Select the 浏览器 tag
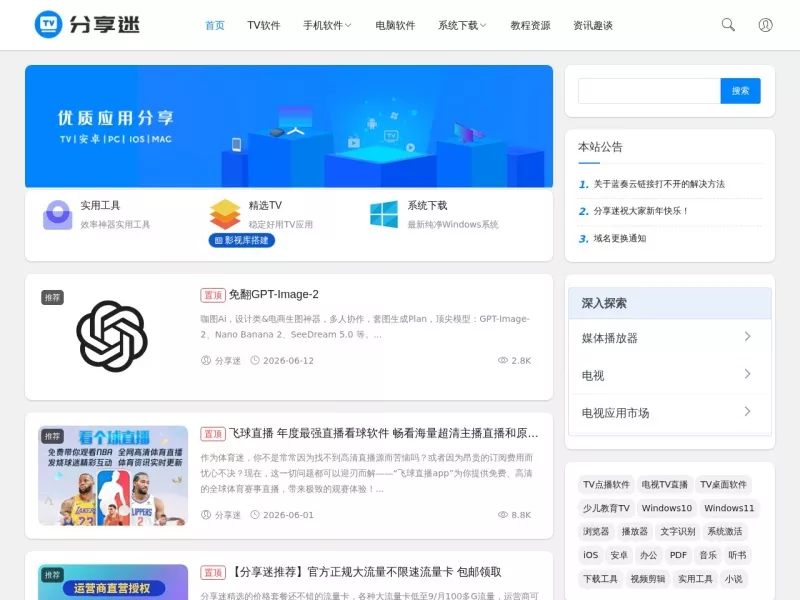This screenshot has height=600, width=800. [x=595, y=532]
